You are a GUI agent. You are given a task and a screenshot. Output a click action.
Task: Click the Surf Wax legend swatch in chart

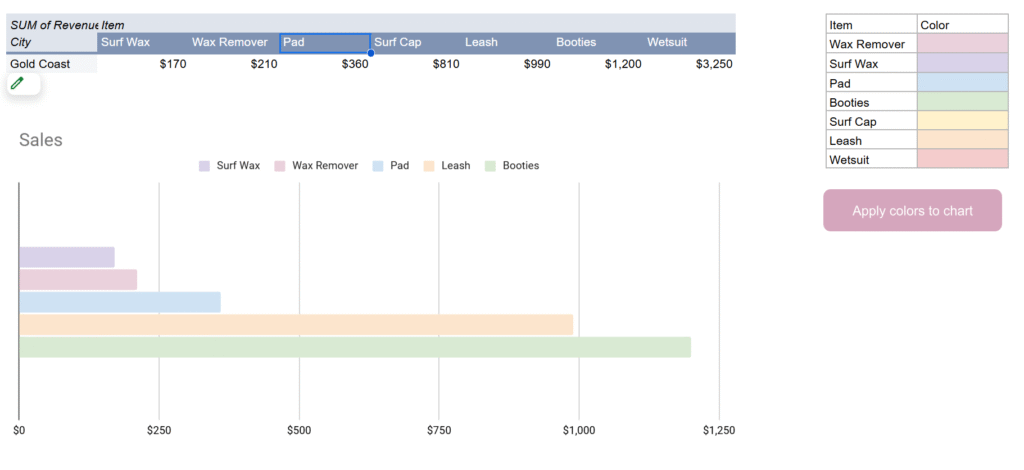204,166
